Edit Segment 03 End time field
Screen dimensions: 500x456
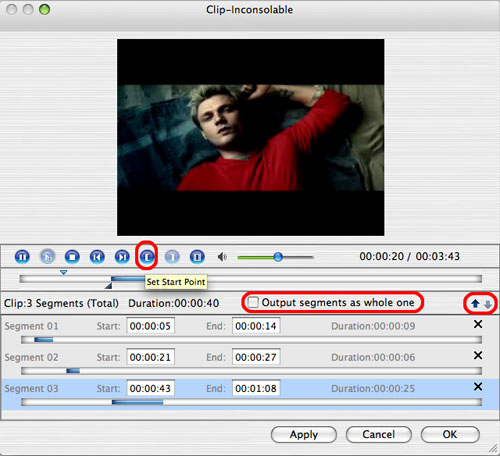256,388
